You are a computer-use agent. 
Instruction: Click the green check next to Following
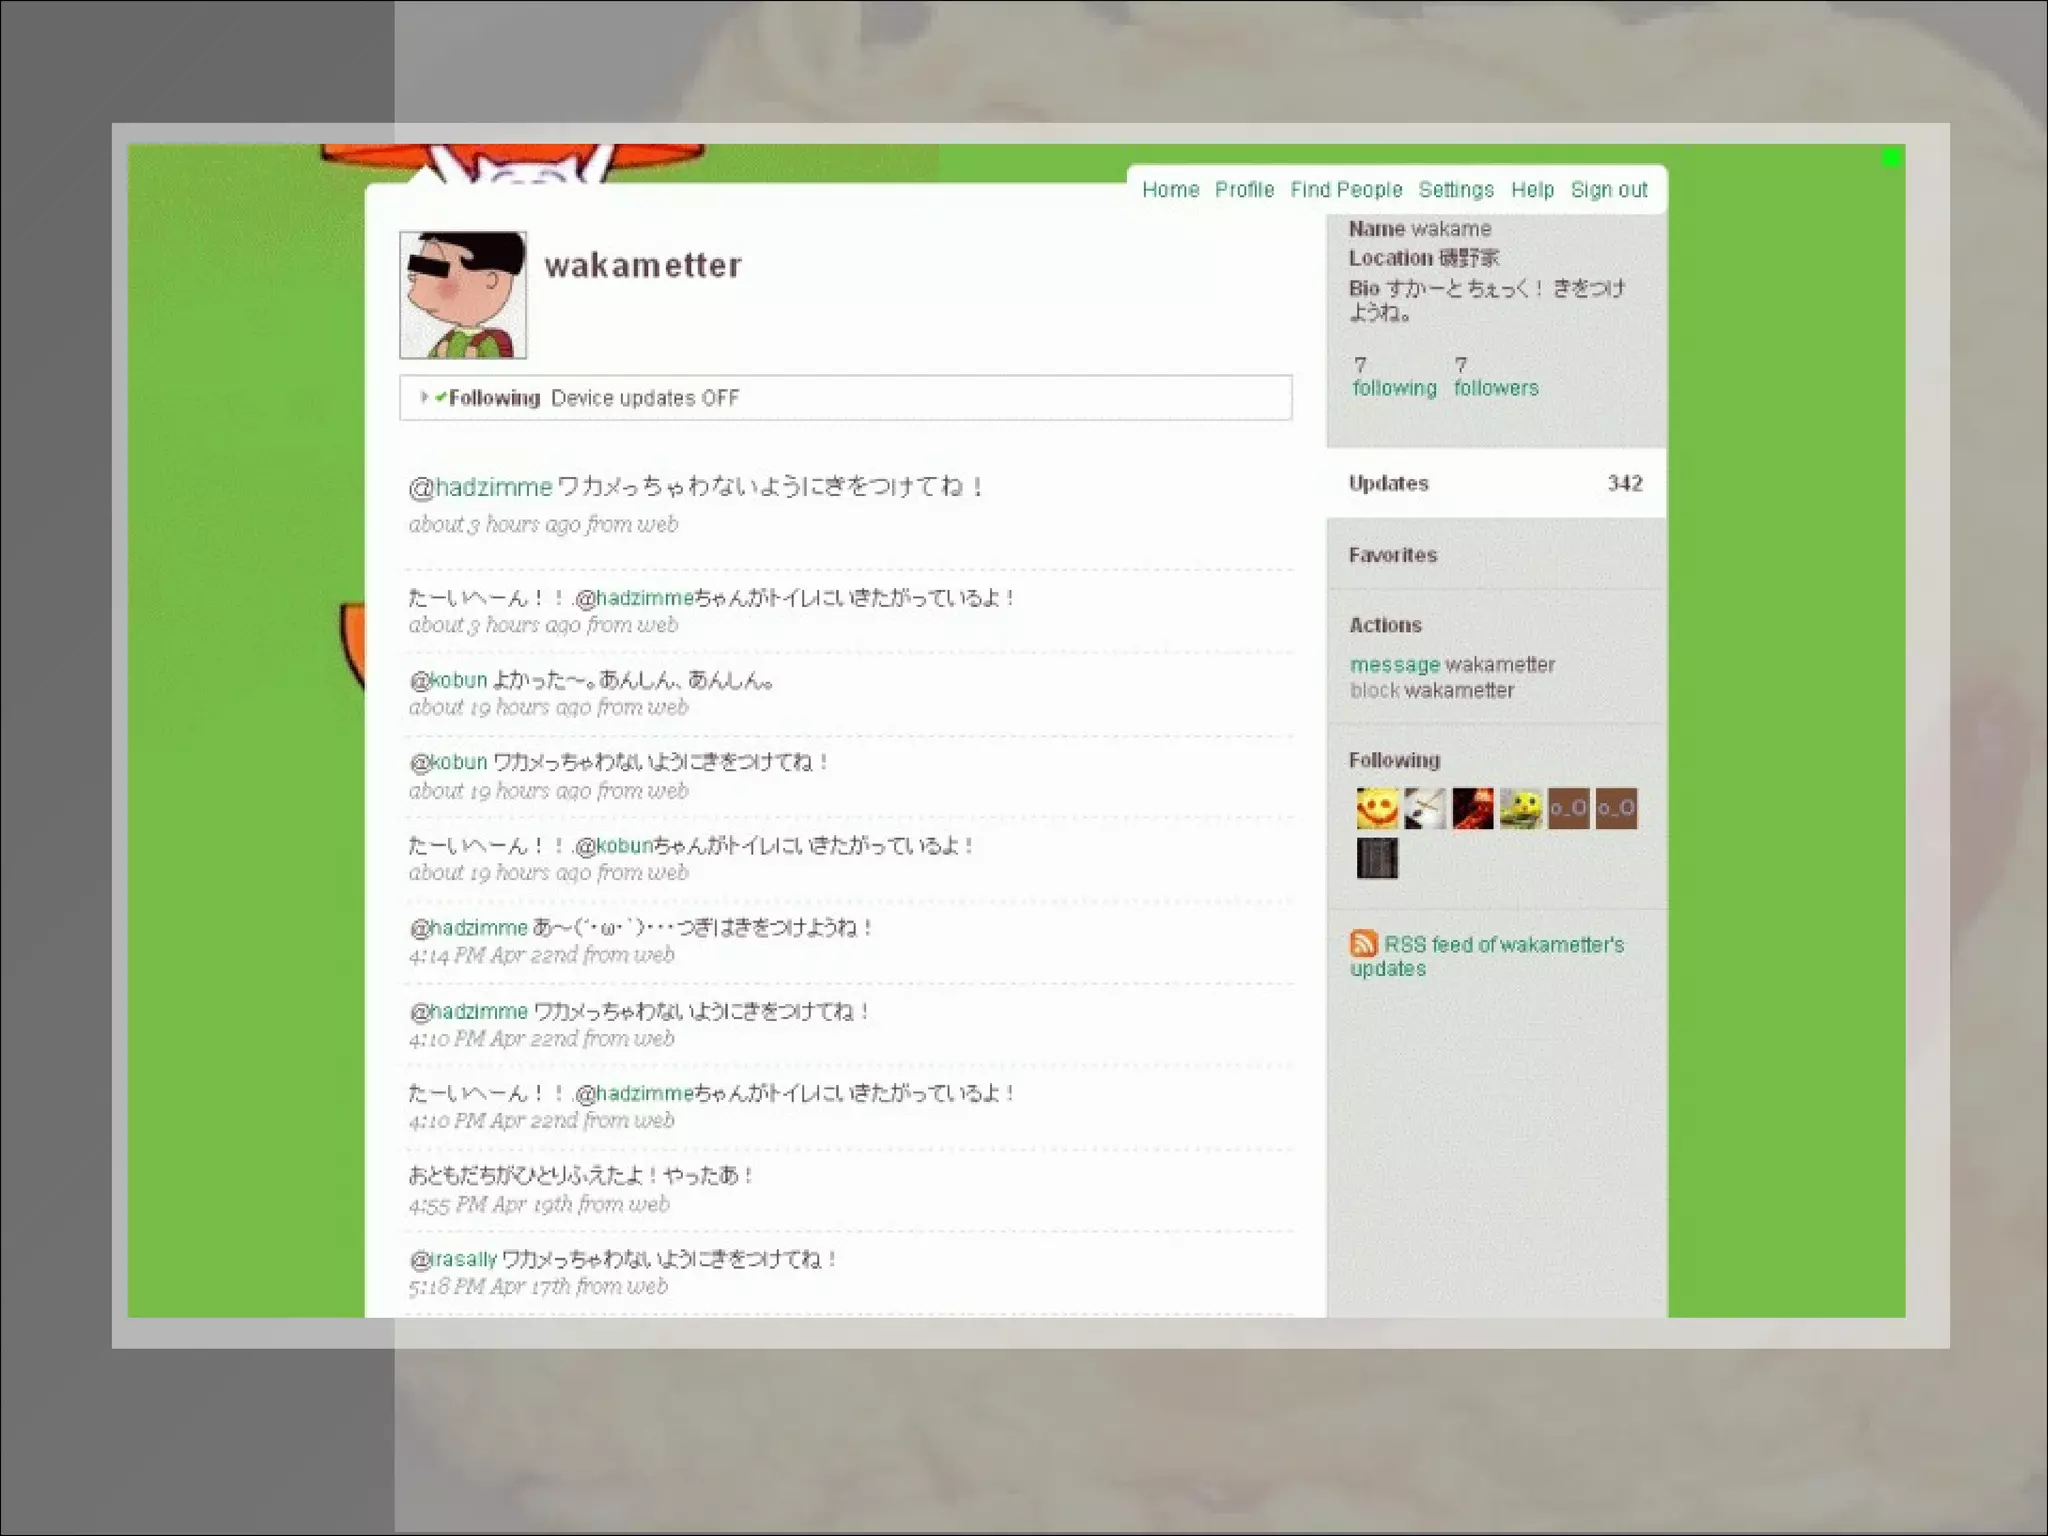coord(440,397)
